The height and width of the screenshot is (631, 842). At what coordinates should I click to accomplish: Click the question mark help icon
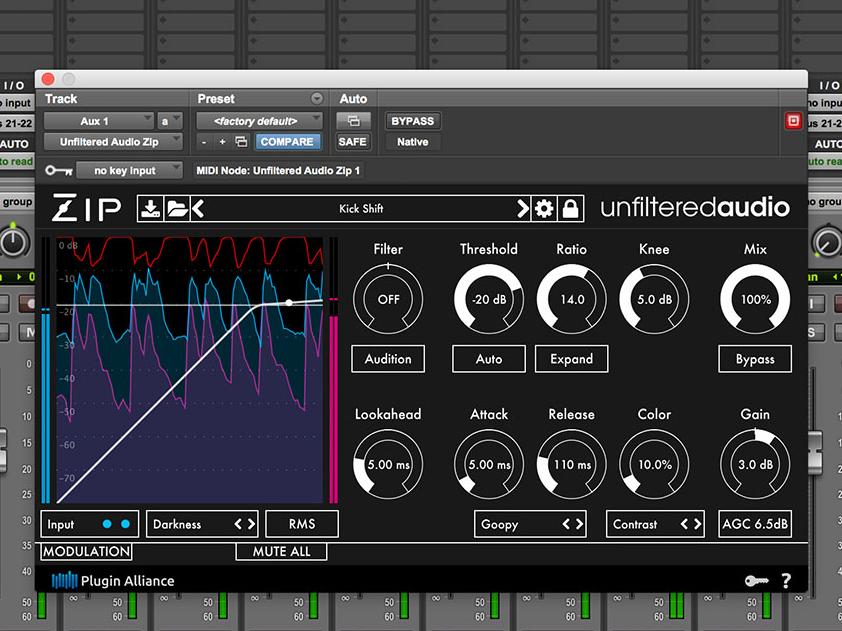[x=786, y=581]
